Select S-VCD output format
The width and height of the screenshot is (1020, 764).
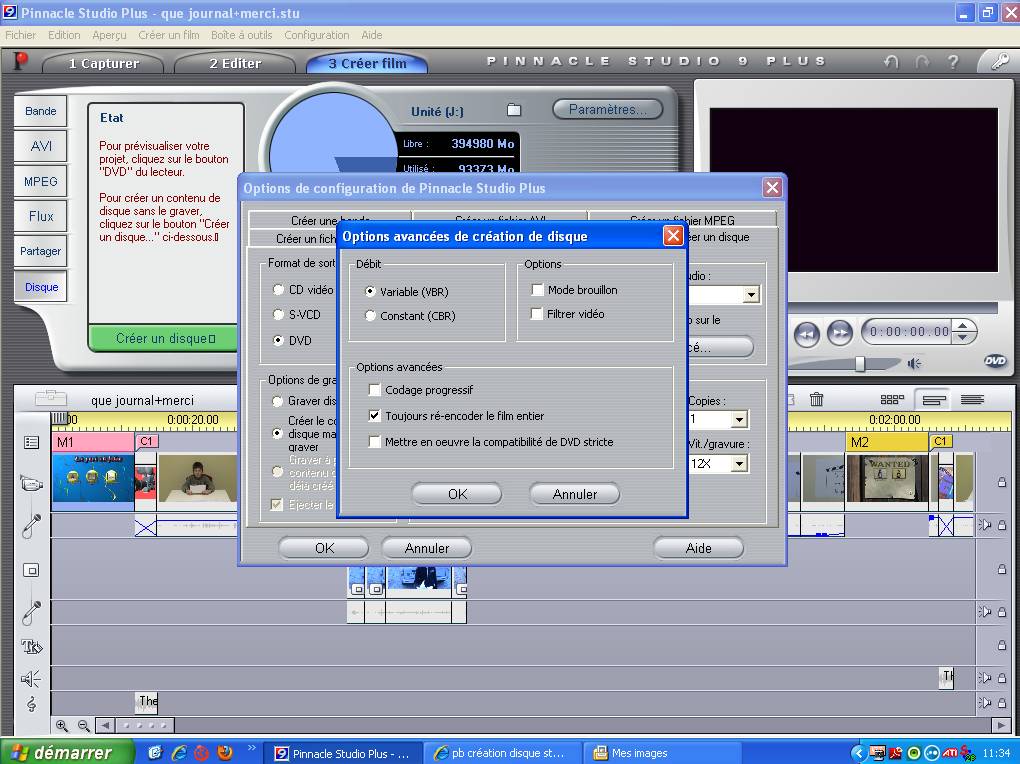tap(278, 314)
